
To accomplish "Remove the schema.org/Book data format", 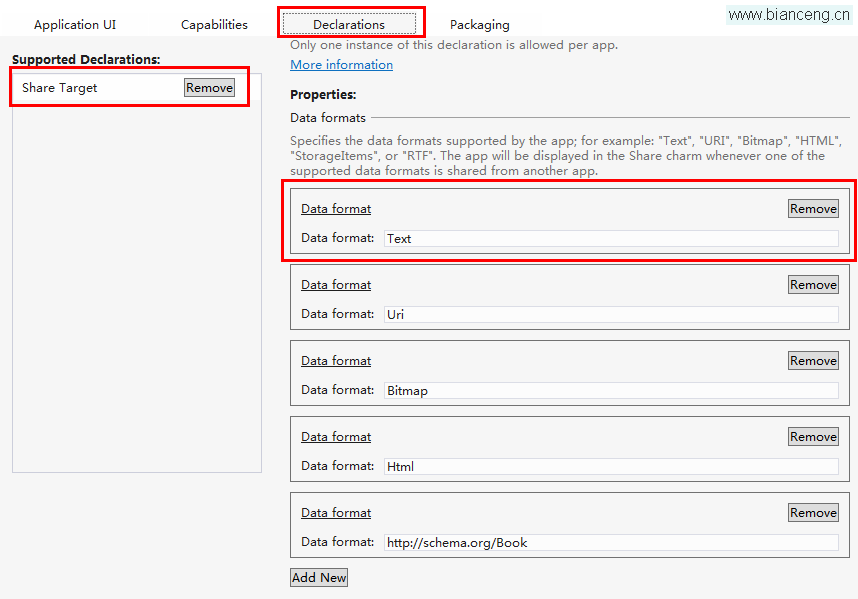I will tap(813, 513).
